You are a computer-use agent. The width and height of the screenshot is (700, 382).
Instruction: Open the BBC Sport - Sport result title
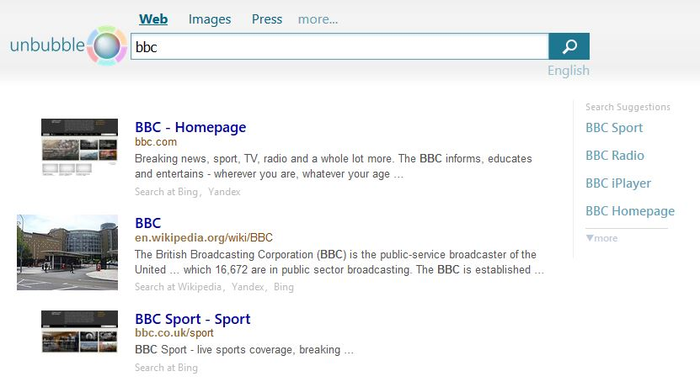192,319
